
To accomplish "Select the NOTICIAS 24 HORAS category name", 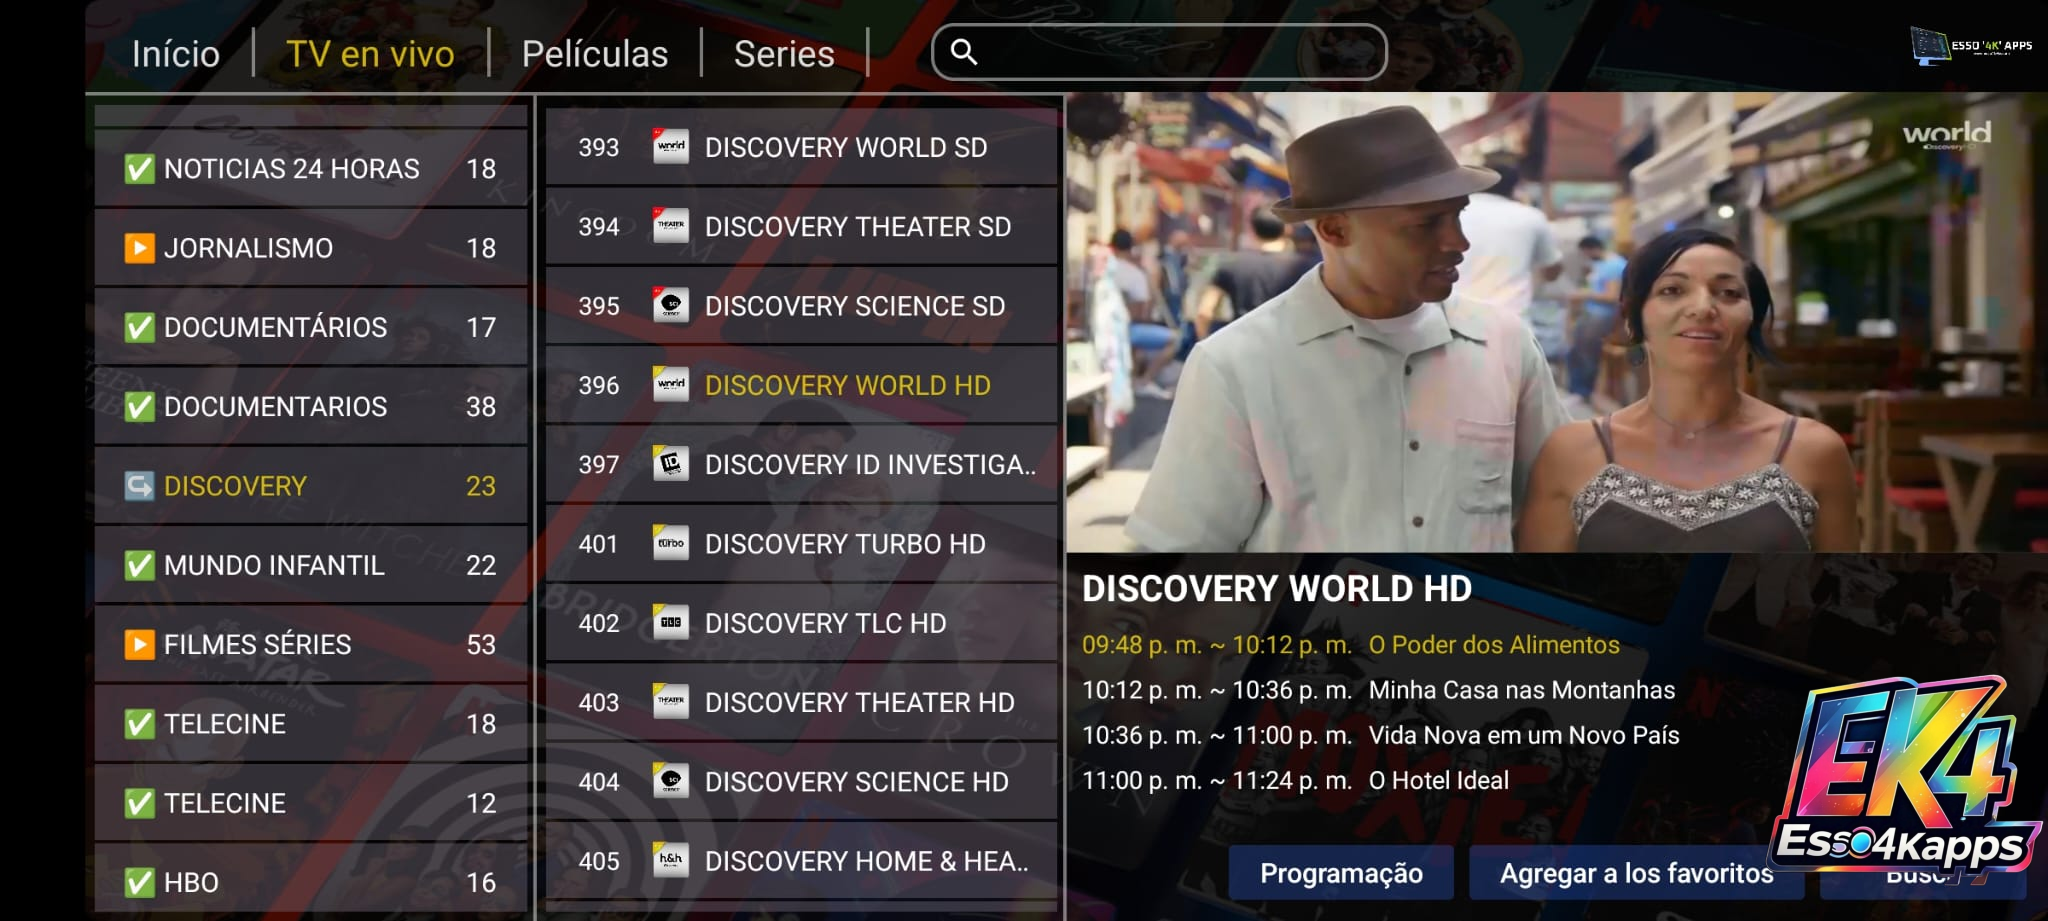I will point(292,169).
